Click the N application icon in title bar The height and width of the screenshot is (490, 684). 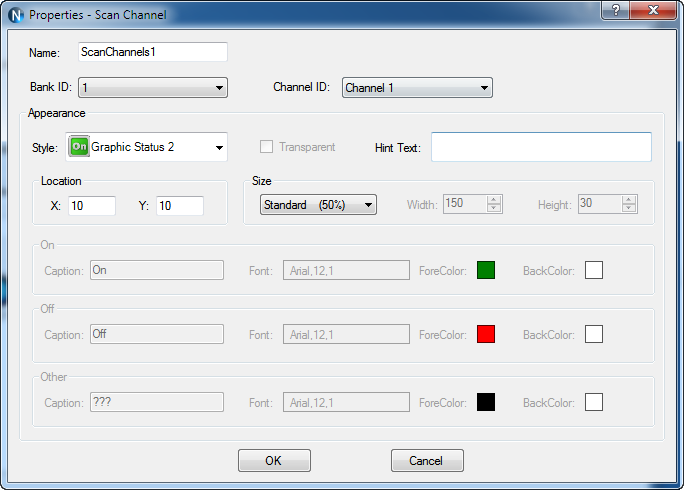[x=15, y=15]
